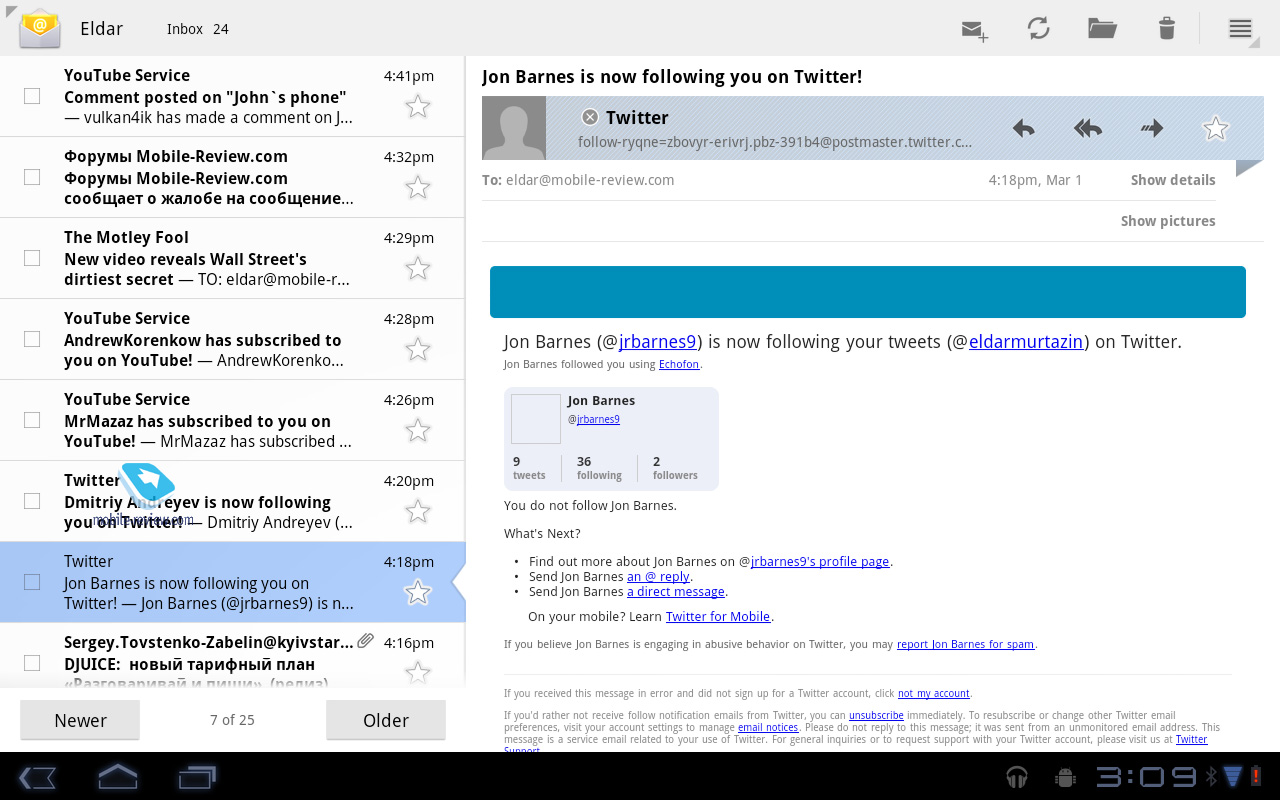Viewport: 1280px width, 800px height.
Task: Select the Comment posted email checkbox
Action: pyautogui.click(x=32, y=96)
